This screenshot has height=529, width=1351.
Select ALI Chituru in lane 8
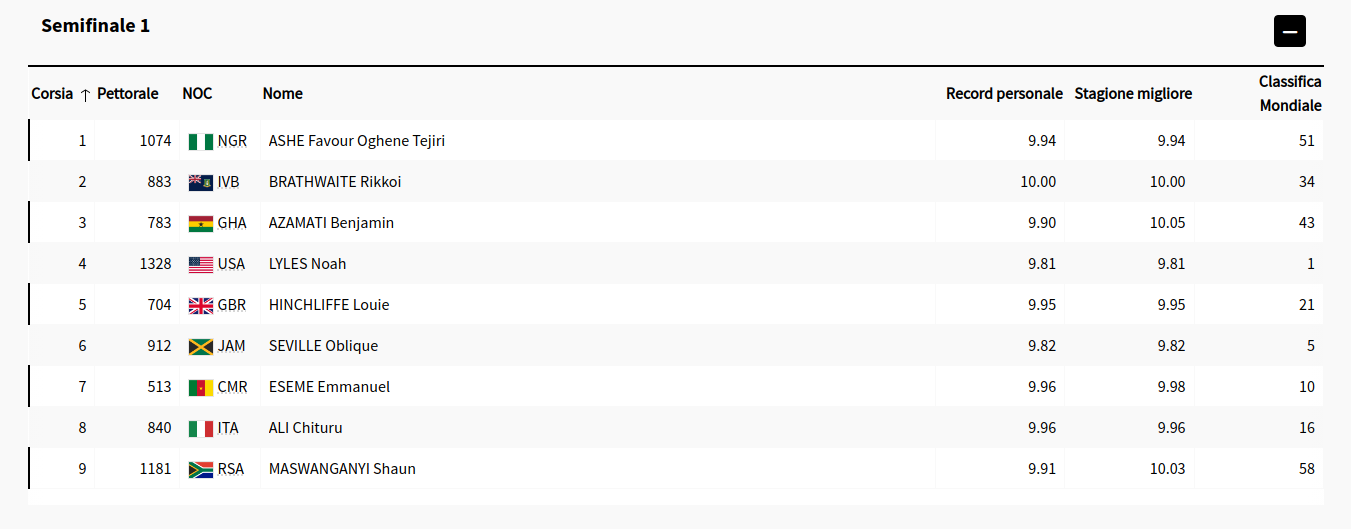(x=306, y=428)
